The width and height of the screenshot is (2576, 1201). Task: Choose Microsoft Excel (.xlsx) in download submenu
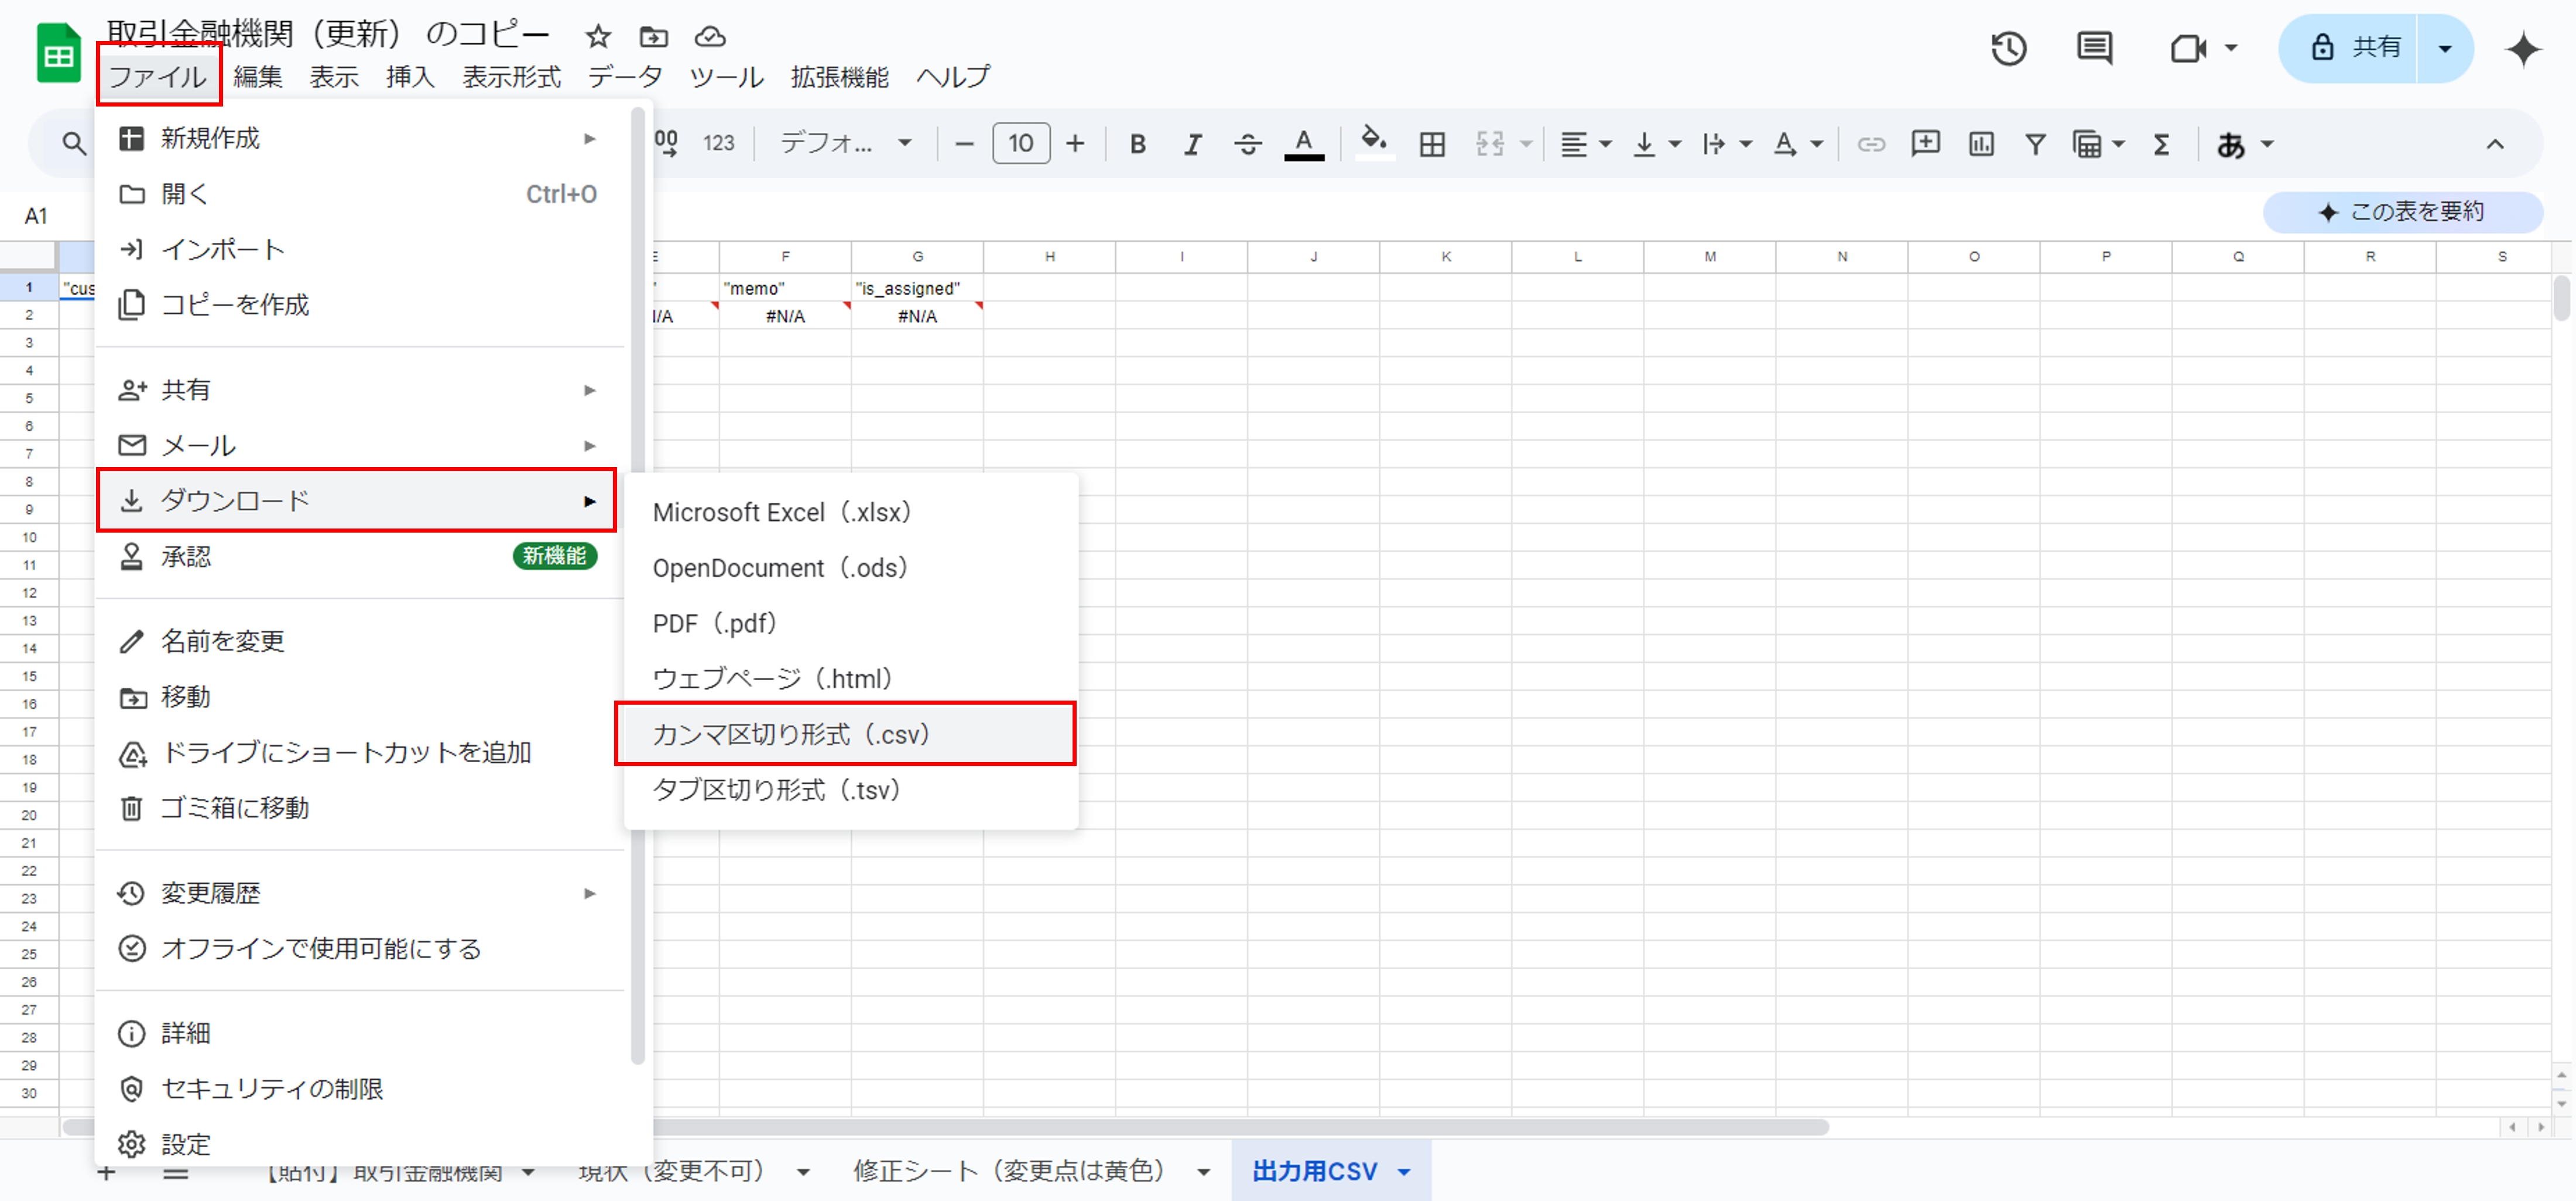[782, 512]
